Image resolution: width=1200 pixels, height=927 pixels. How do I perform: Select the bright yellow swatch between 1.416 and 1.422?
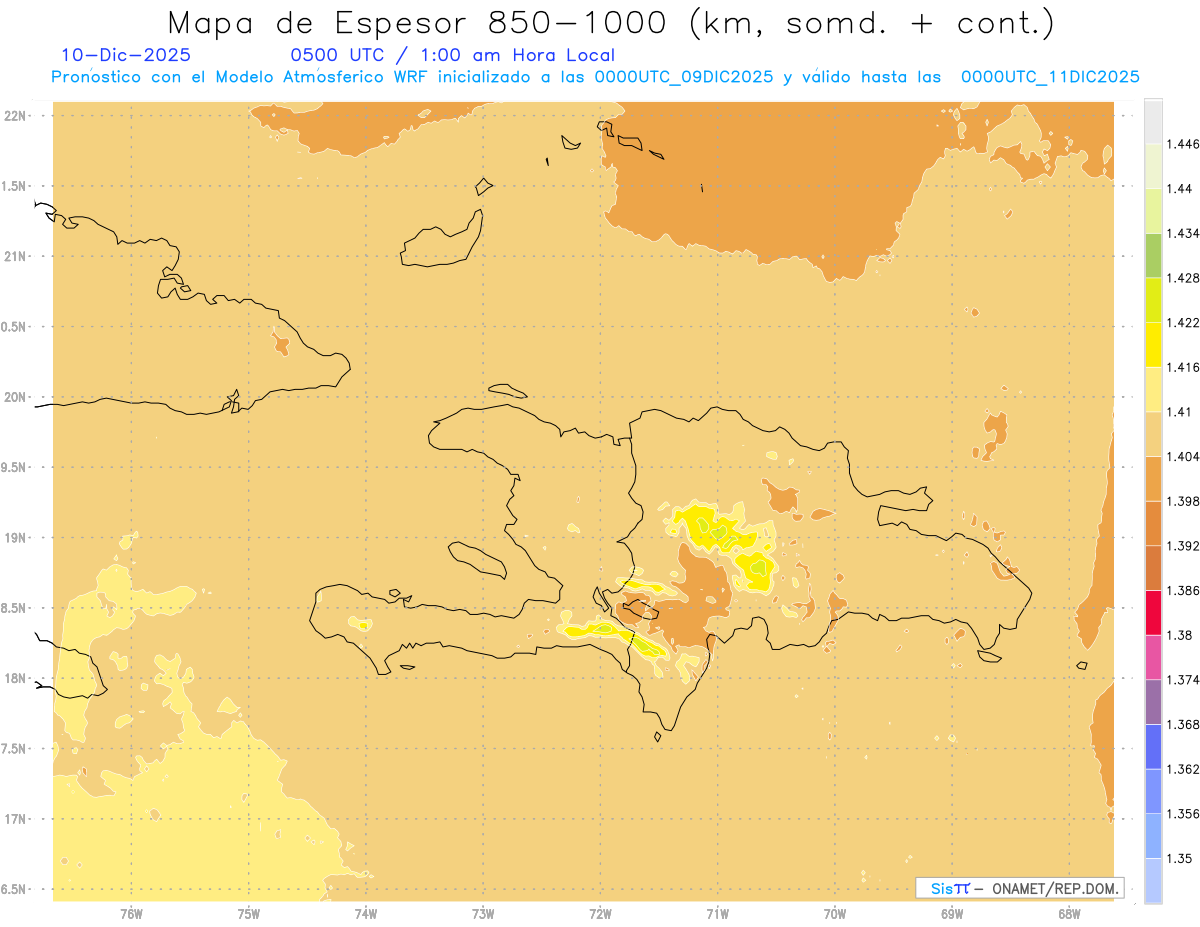pyautogui.click(x=1153, y=344)
